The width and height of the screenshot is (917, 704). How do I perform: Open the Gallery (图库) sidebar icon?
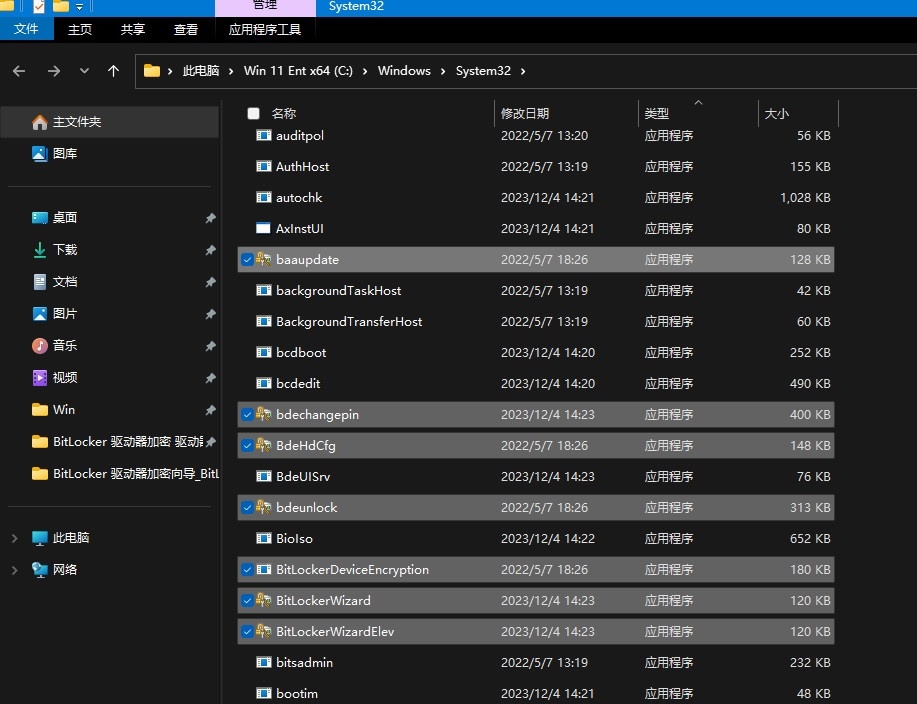pos(40,154)
